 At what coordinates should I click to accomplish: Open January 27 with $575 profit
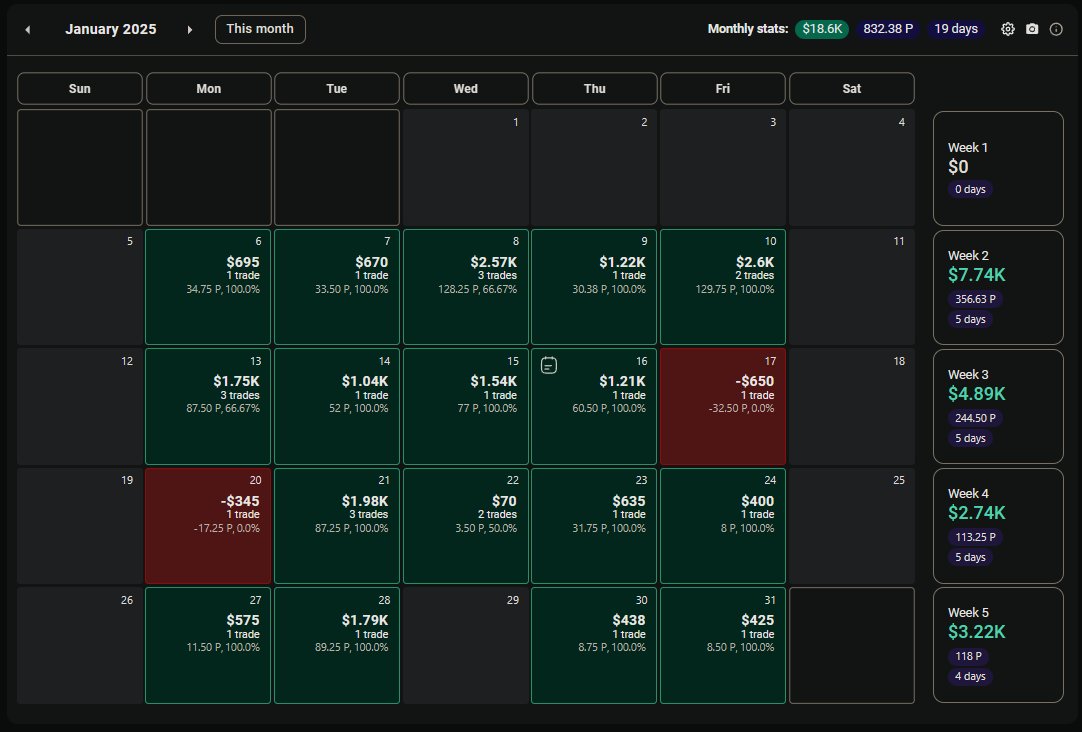click(208, 646)
